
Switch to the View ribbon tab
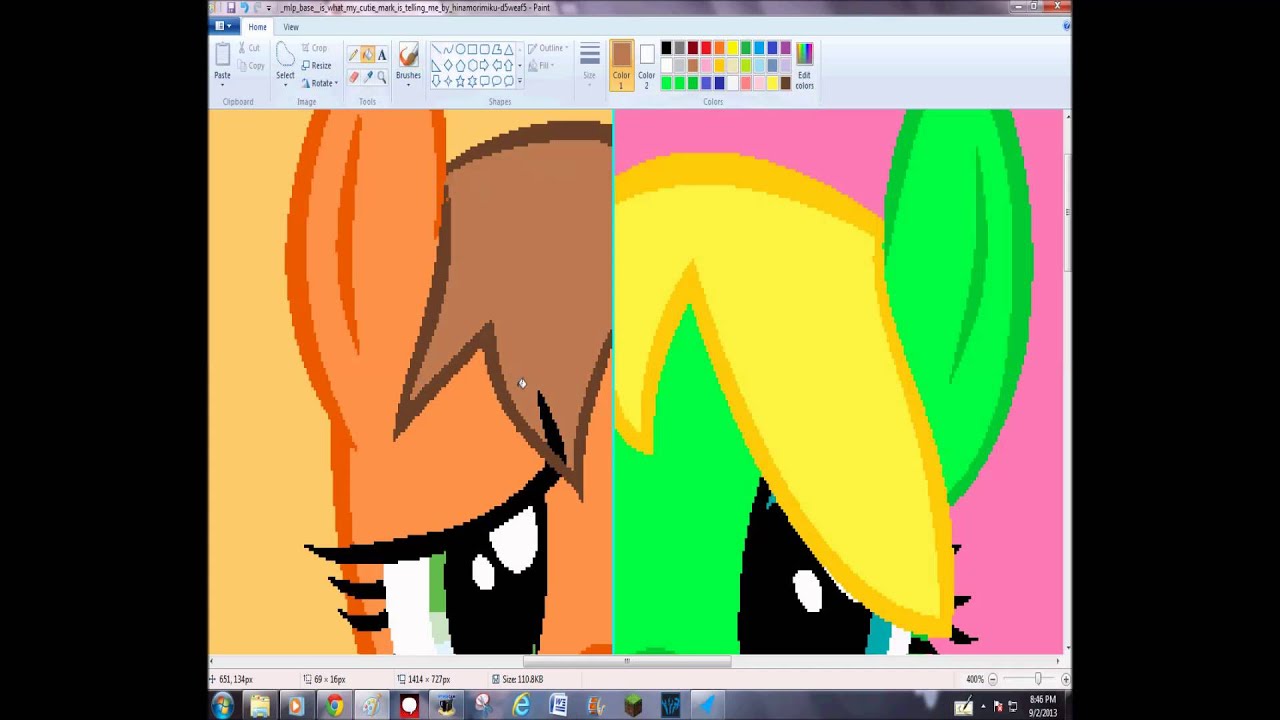(x=291, y=27)
